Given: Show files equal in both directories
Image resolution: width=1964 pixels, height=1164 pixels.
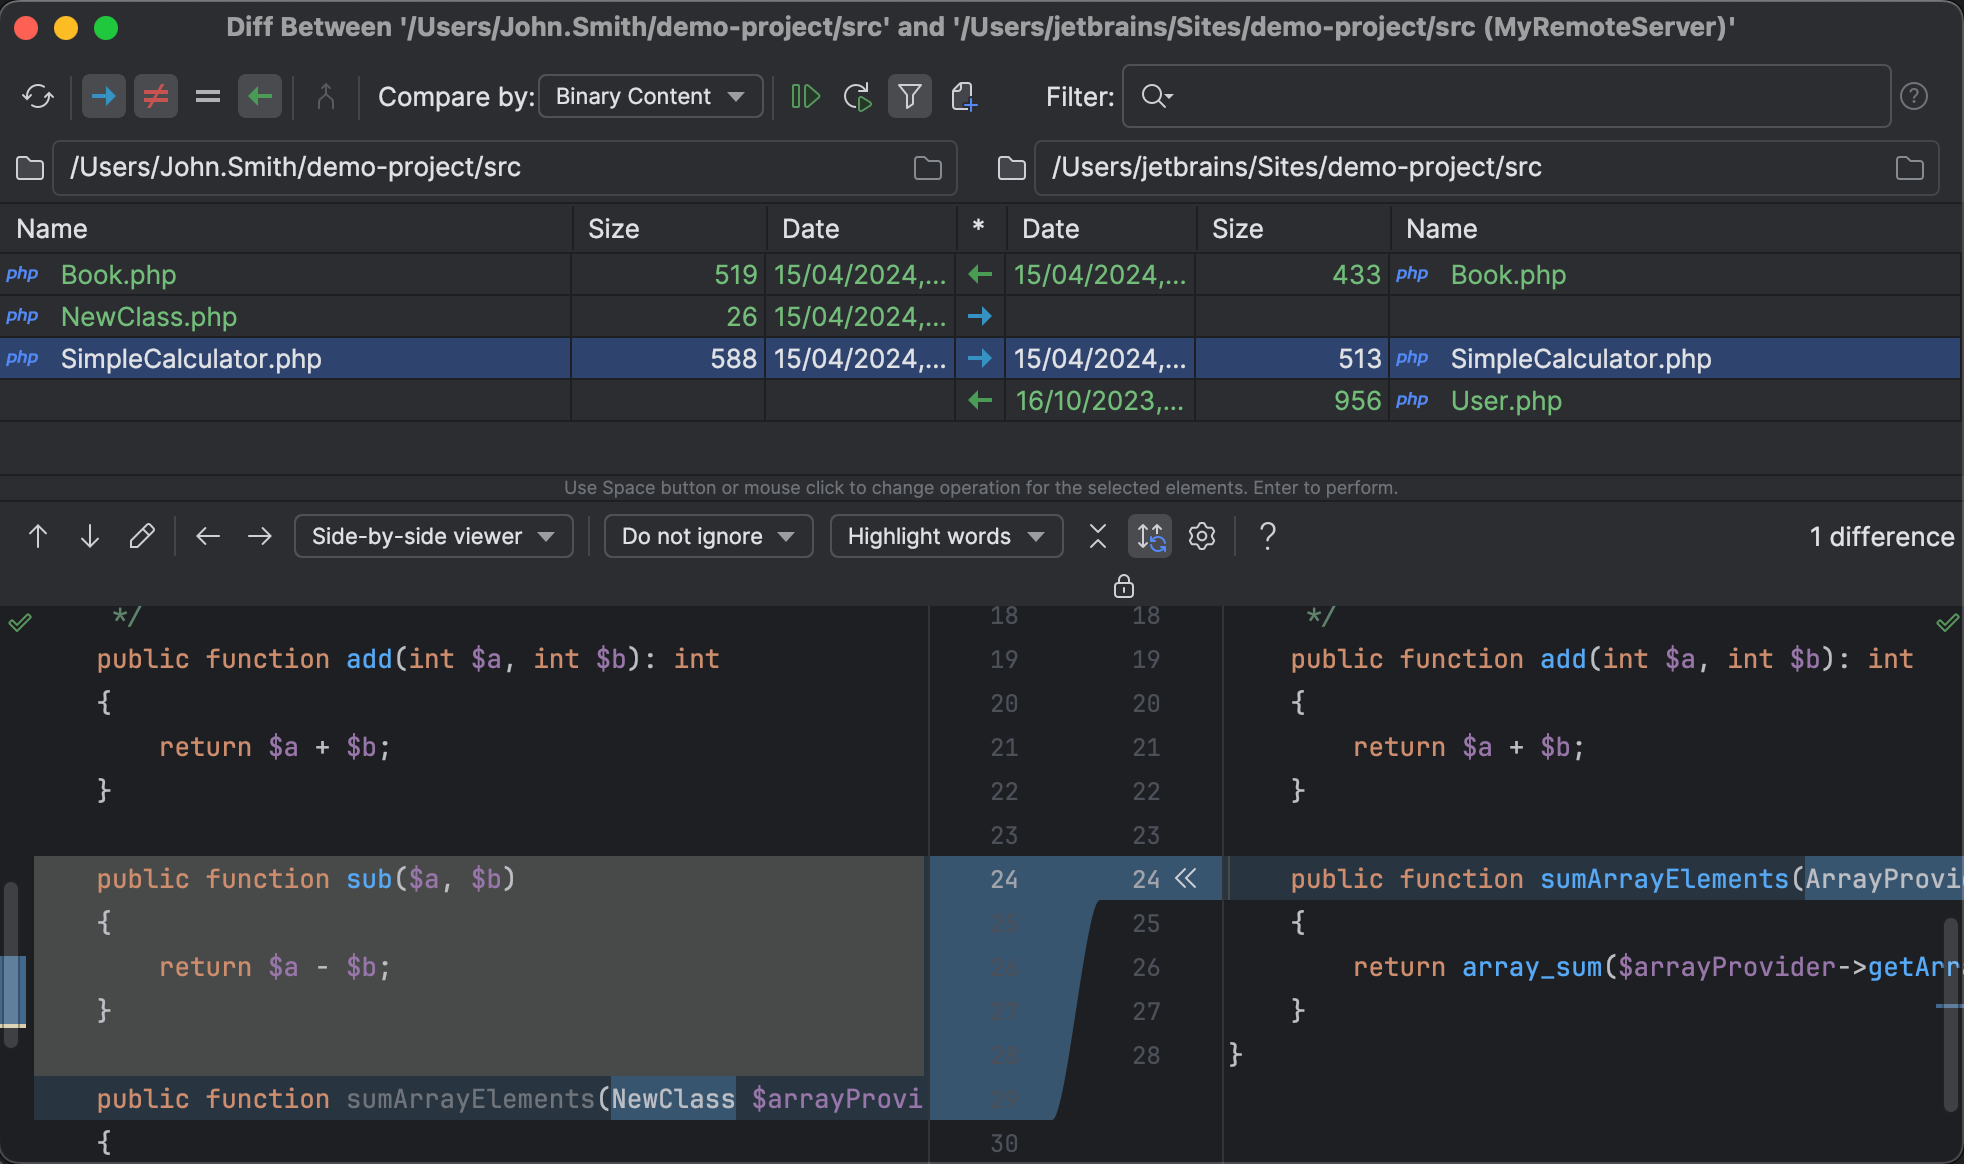Looking at the screenshot, I should [208, 96].
